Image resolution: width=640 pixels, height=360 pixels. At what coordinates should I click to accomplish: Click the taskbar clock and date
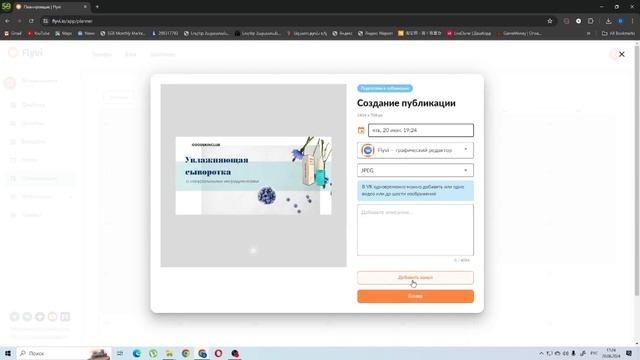pos(611,353)
